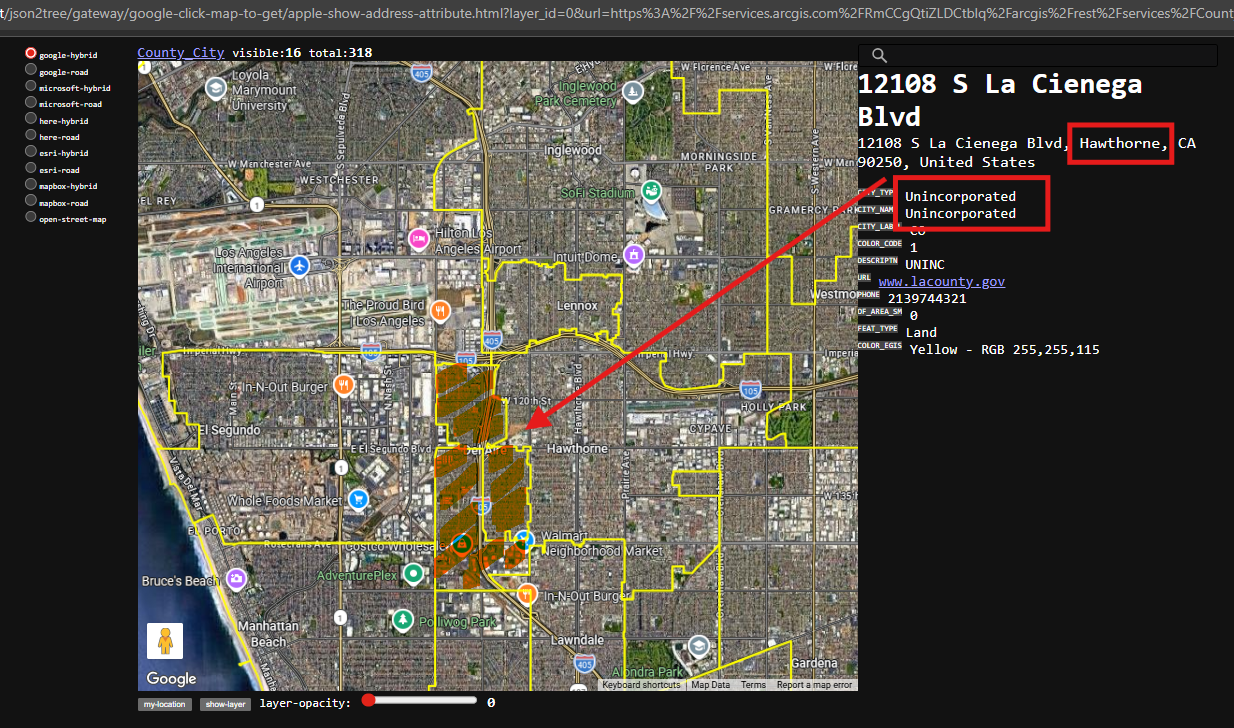Open the www.lacounty.gov link
The width and height of the screenshot is (1234, 728).
(941, 282)
